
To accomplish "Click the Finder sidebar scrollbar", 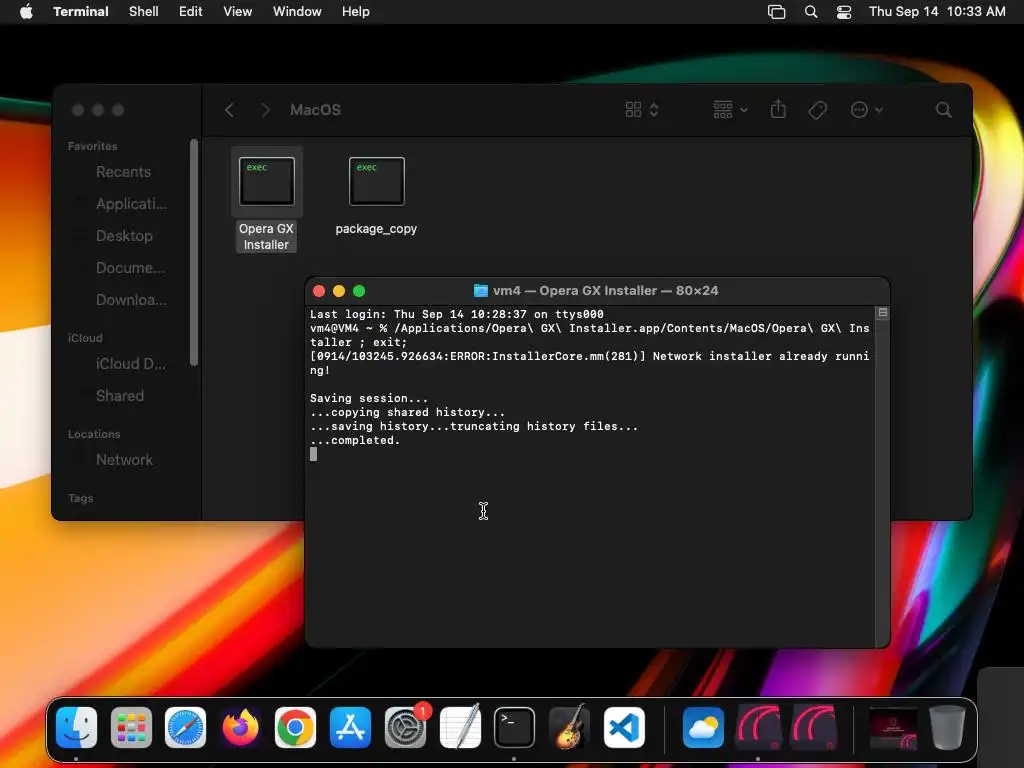I will click(194, 252).
